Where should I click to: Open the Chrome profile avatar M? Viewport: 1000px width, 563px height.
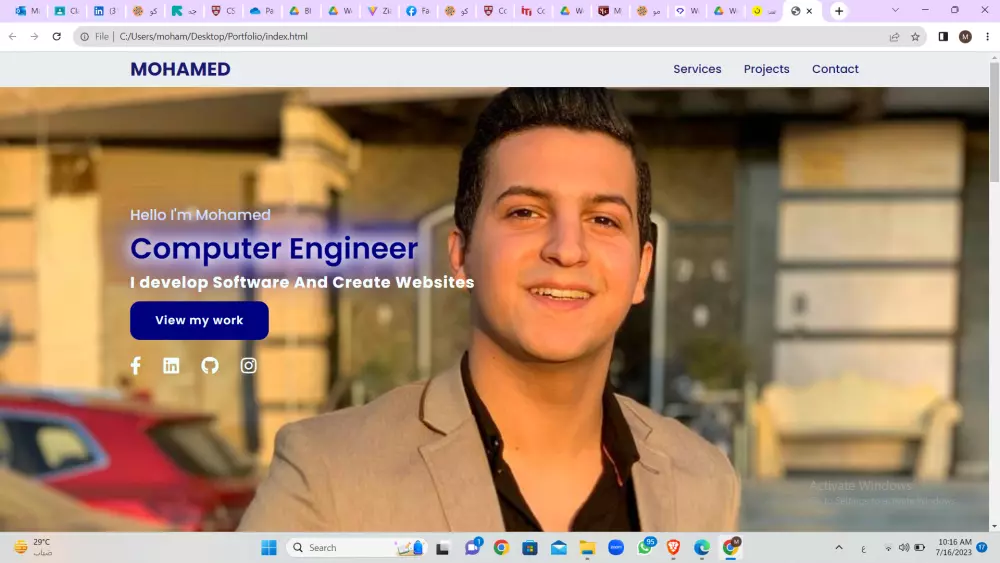(x=965, y=36)
